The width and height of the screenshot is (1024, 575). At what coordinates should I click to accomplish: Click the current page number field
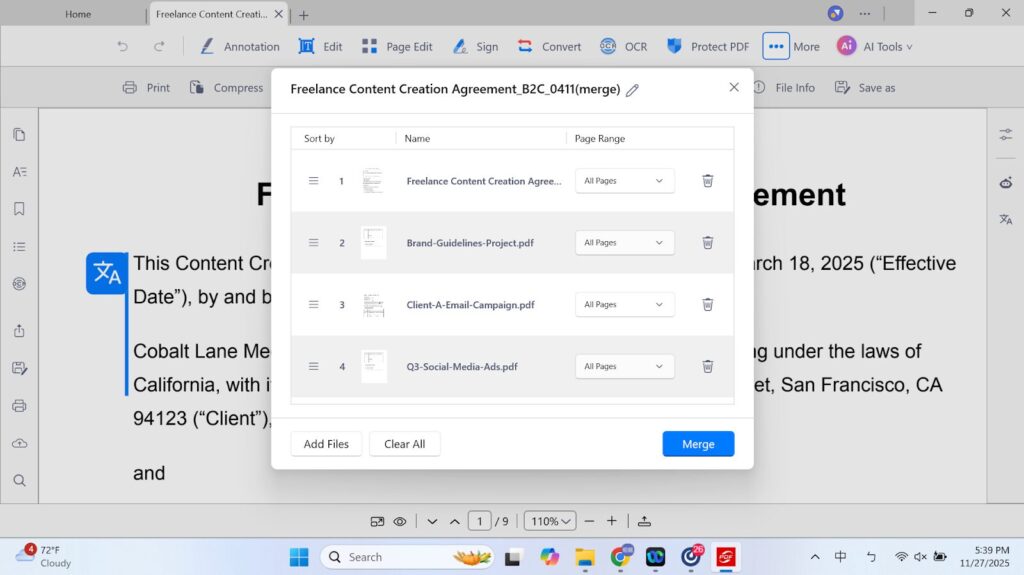[480, 521]
